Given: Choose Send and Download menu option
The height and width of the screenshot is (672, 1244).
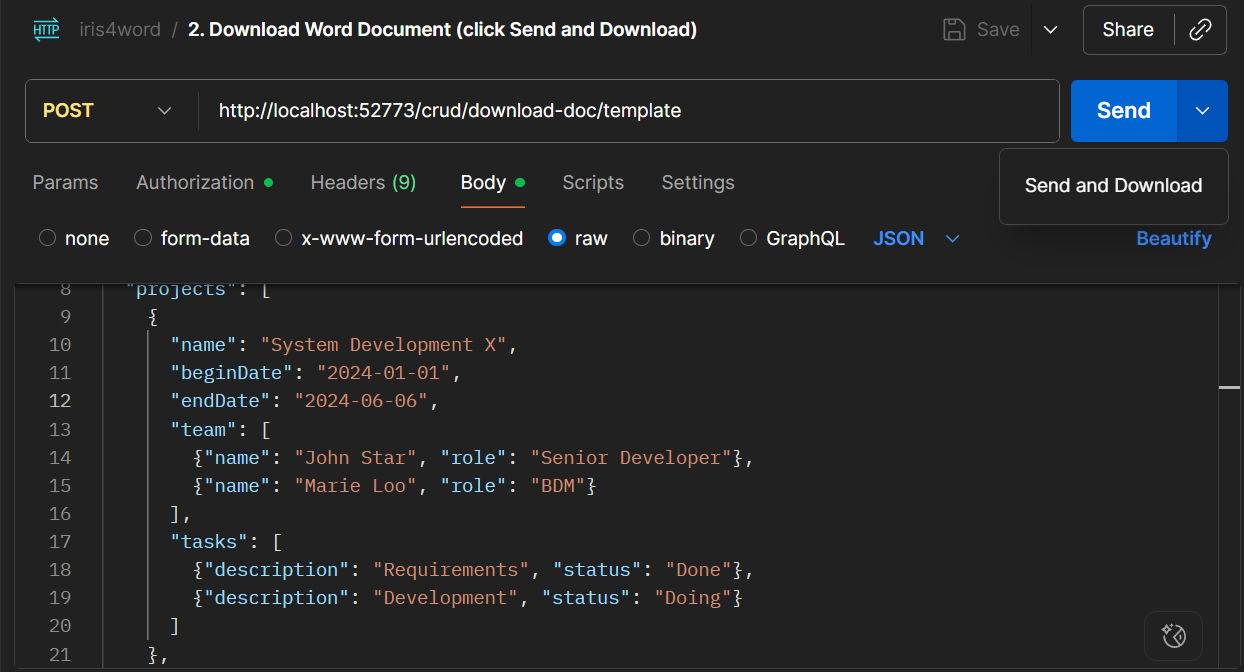Looking at the screenshot, I should pyautogui.click(x=1113, y=186).
